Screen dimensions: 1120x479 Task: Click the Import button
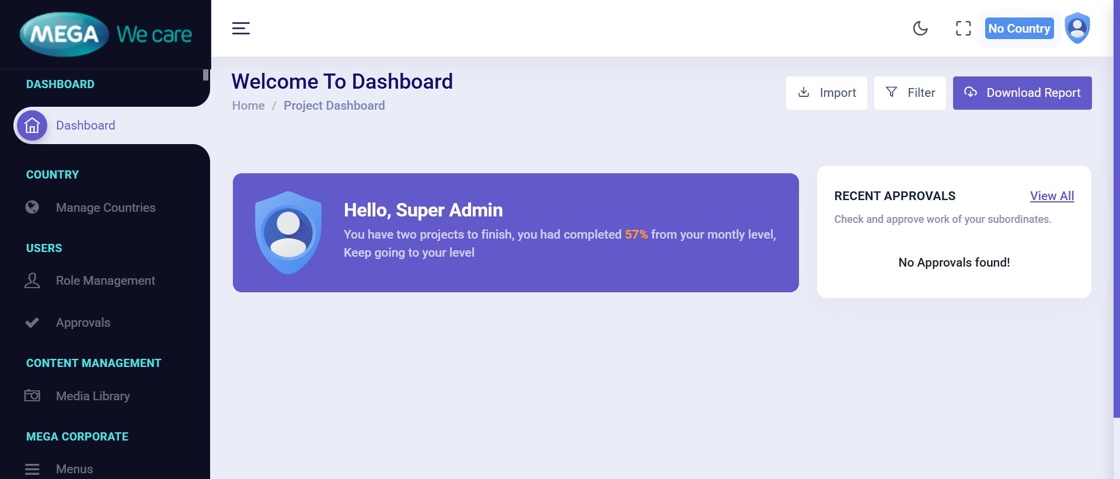[826, 93]
